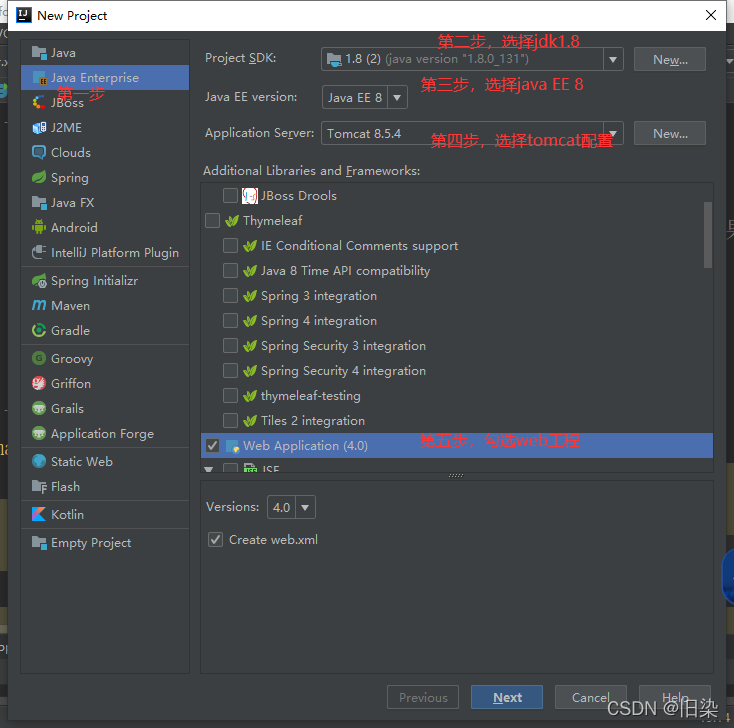Collapse the JSF tree node arrow
The height and width of the screenshot is (728, 734).
[x=209, y=469]
